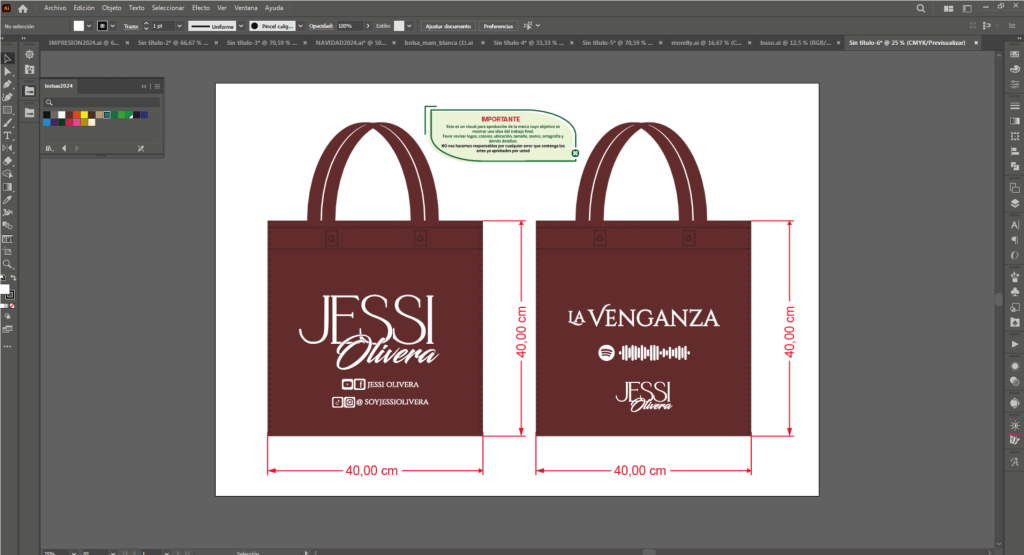Viewport: 1024px width, 555px height.
Task: Select the Rectangle tool
Action: point(8,110)
